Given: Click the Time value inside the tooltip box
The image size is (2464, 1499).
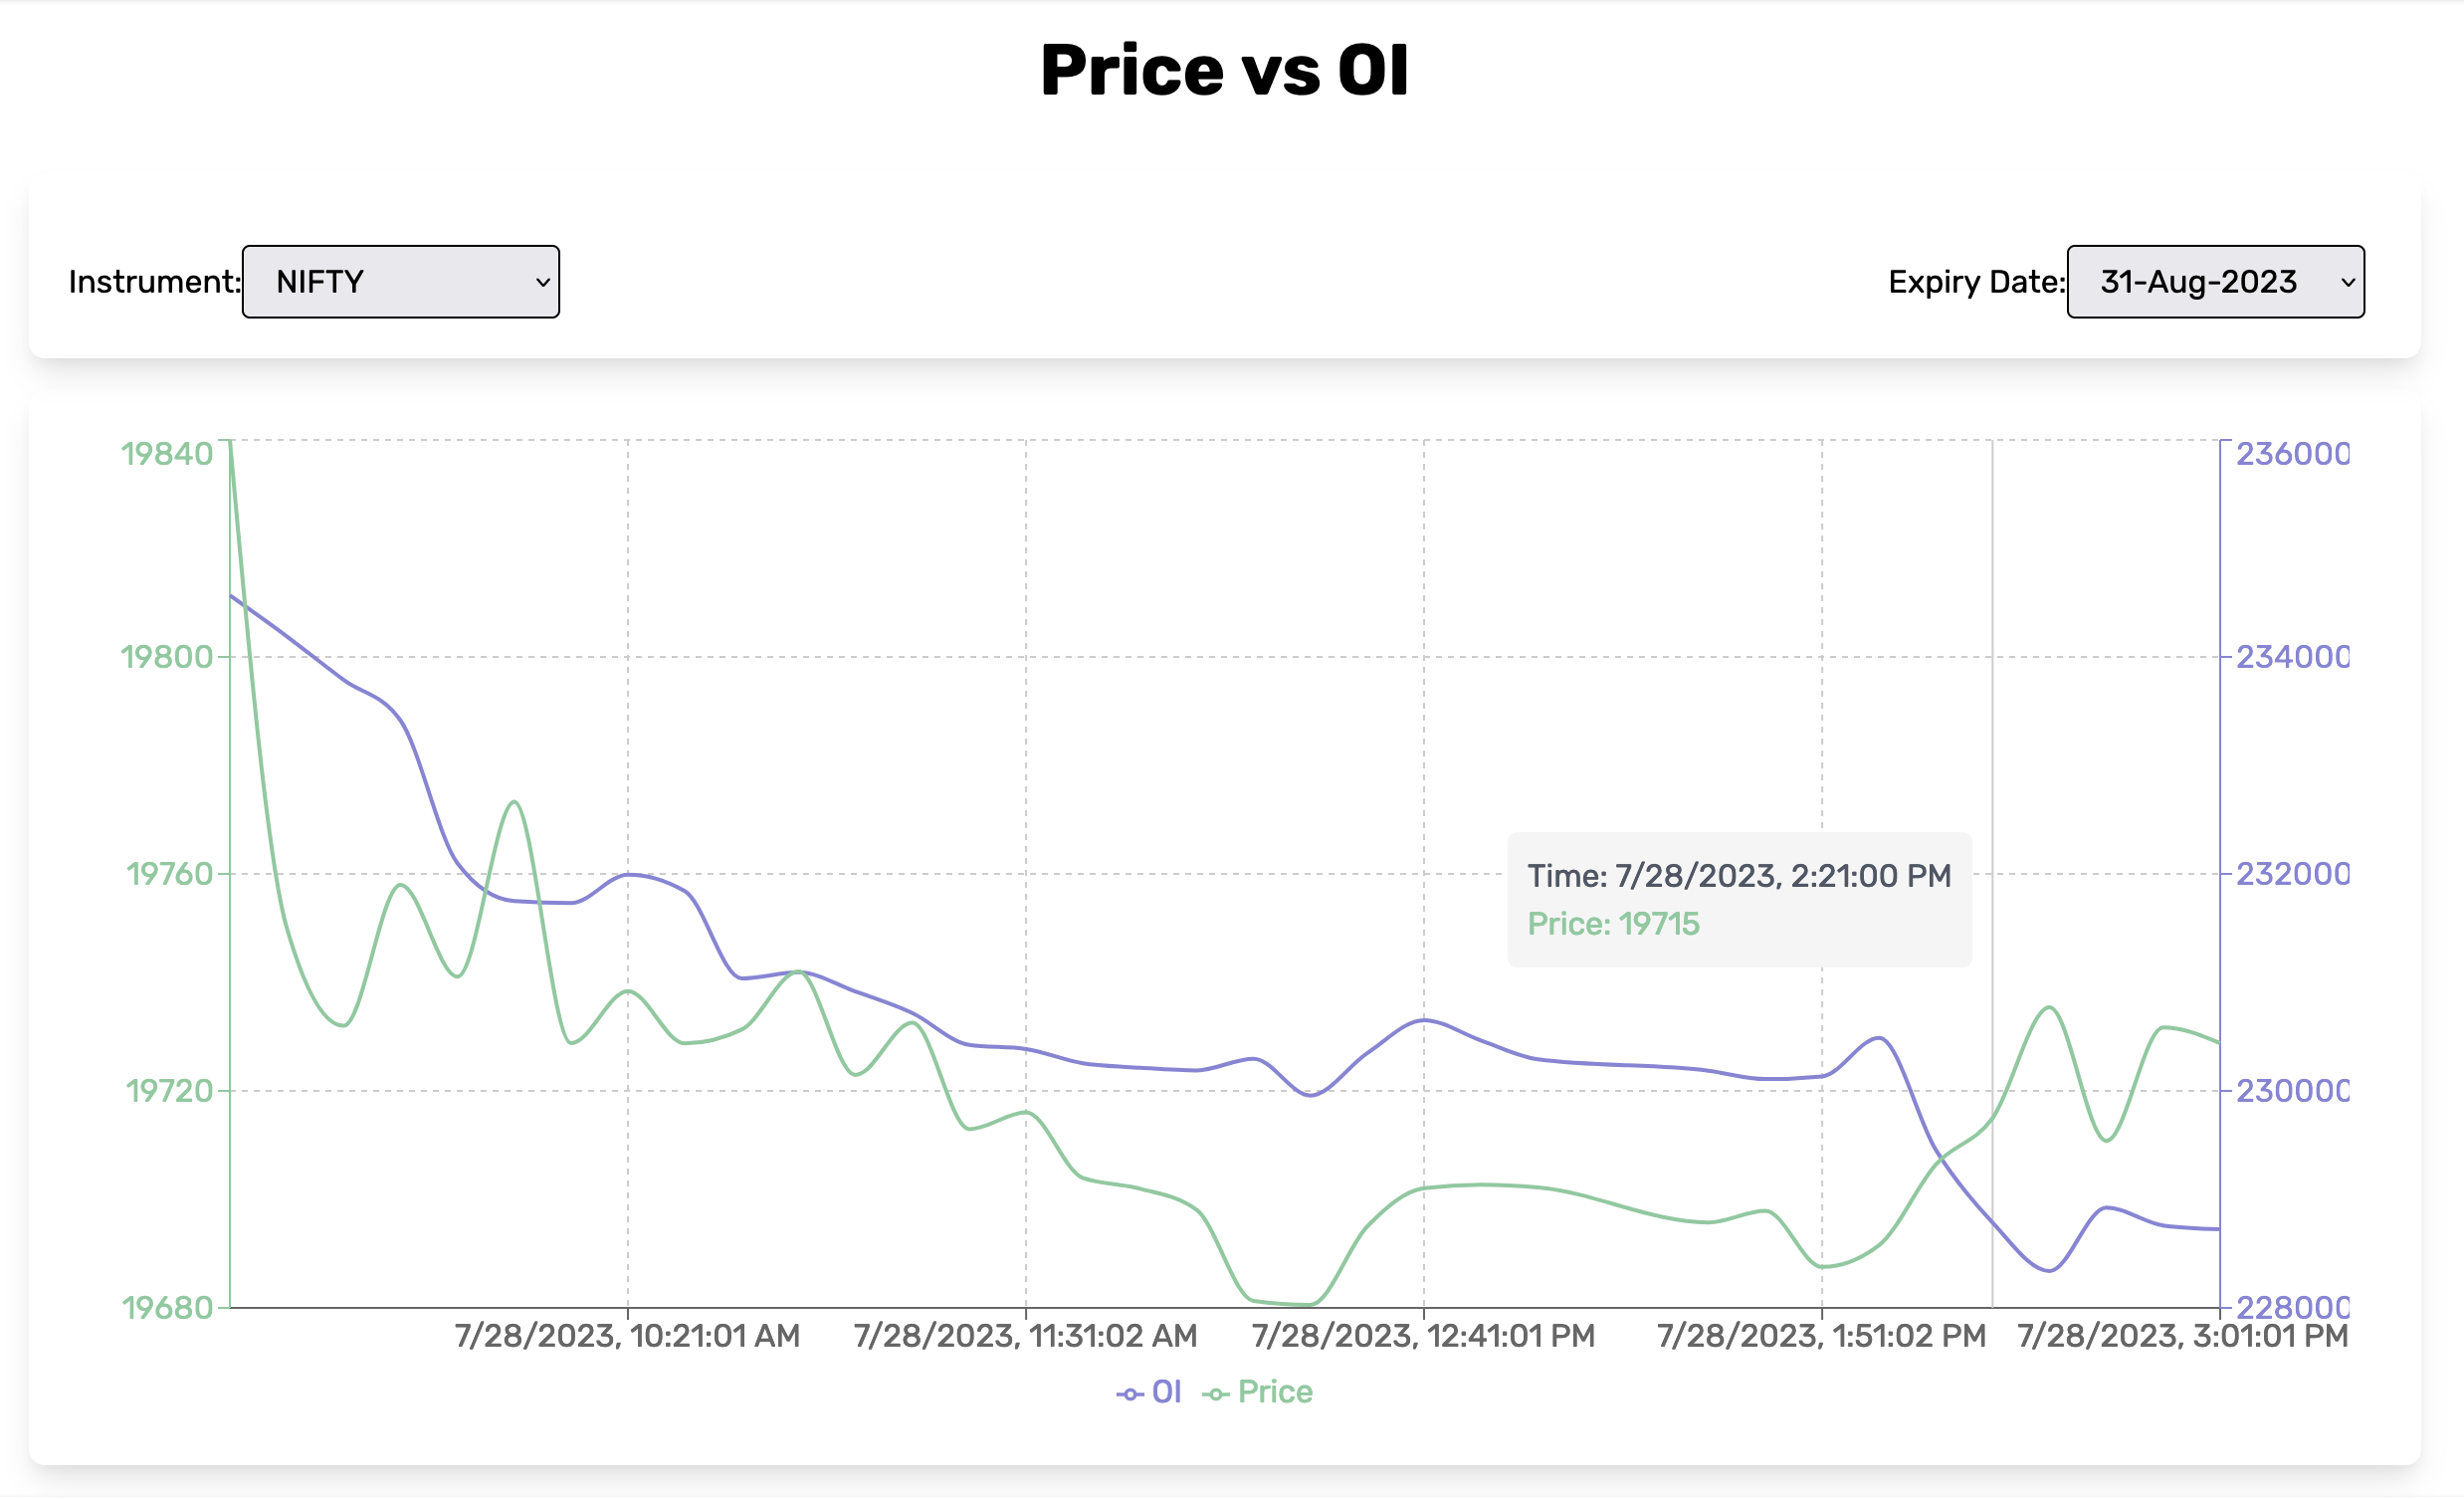Looking at the screenshot, I should (1738, 875).
